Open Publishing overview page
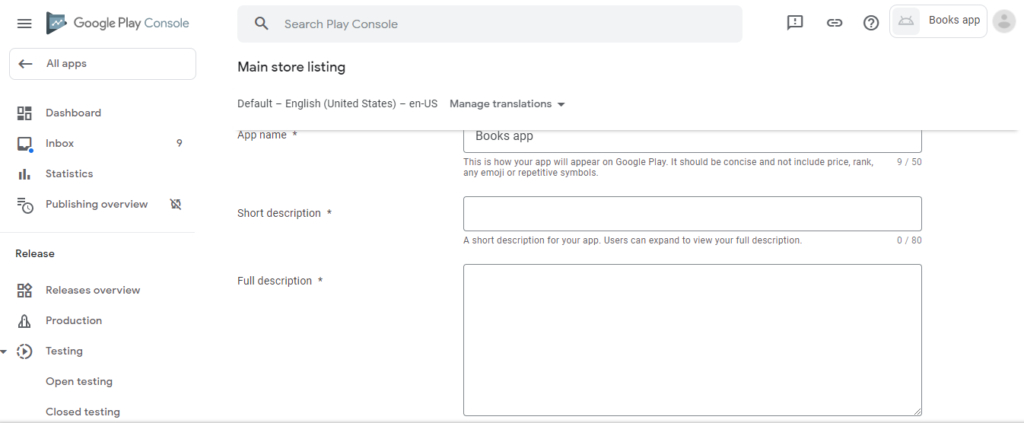Screen dimensions: 1024x423 [97, 204]
